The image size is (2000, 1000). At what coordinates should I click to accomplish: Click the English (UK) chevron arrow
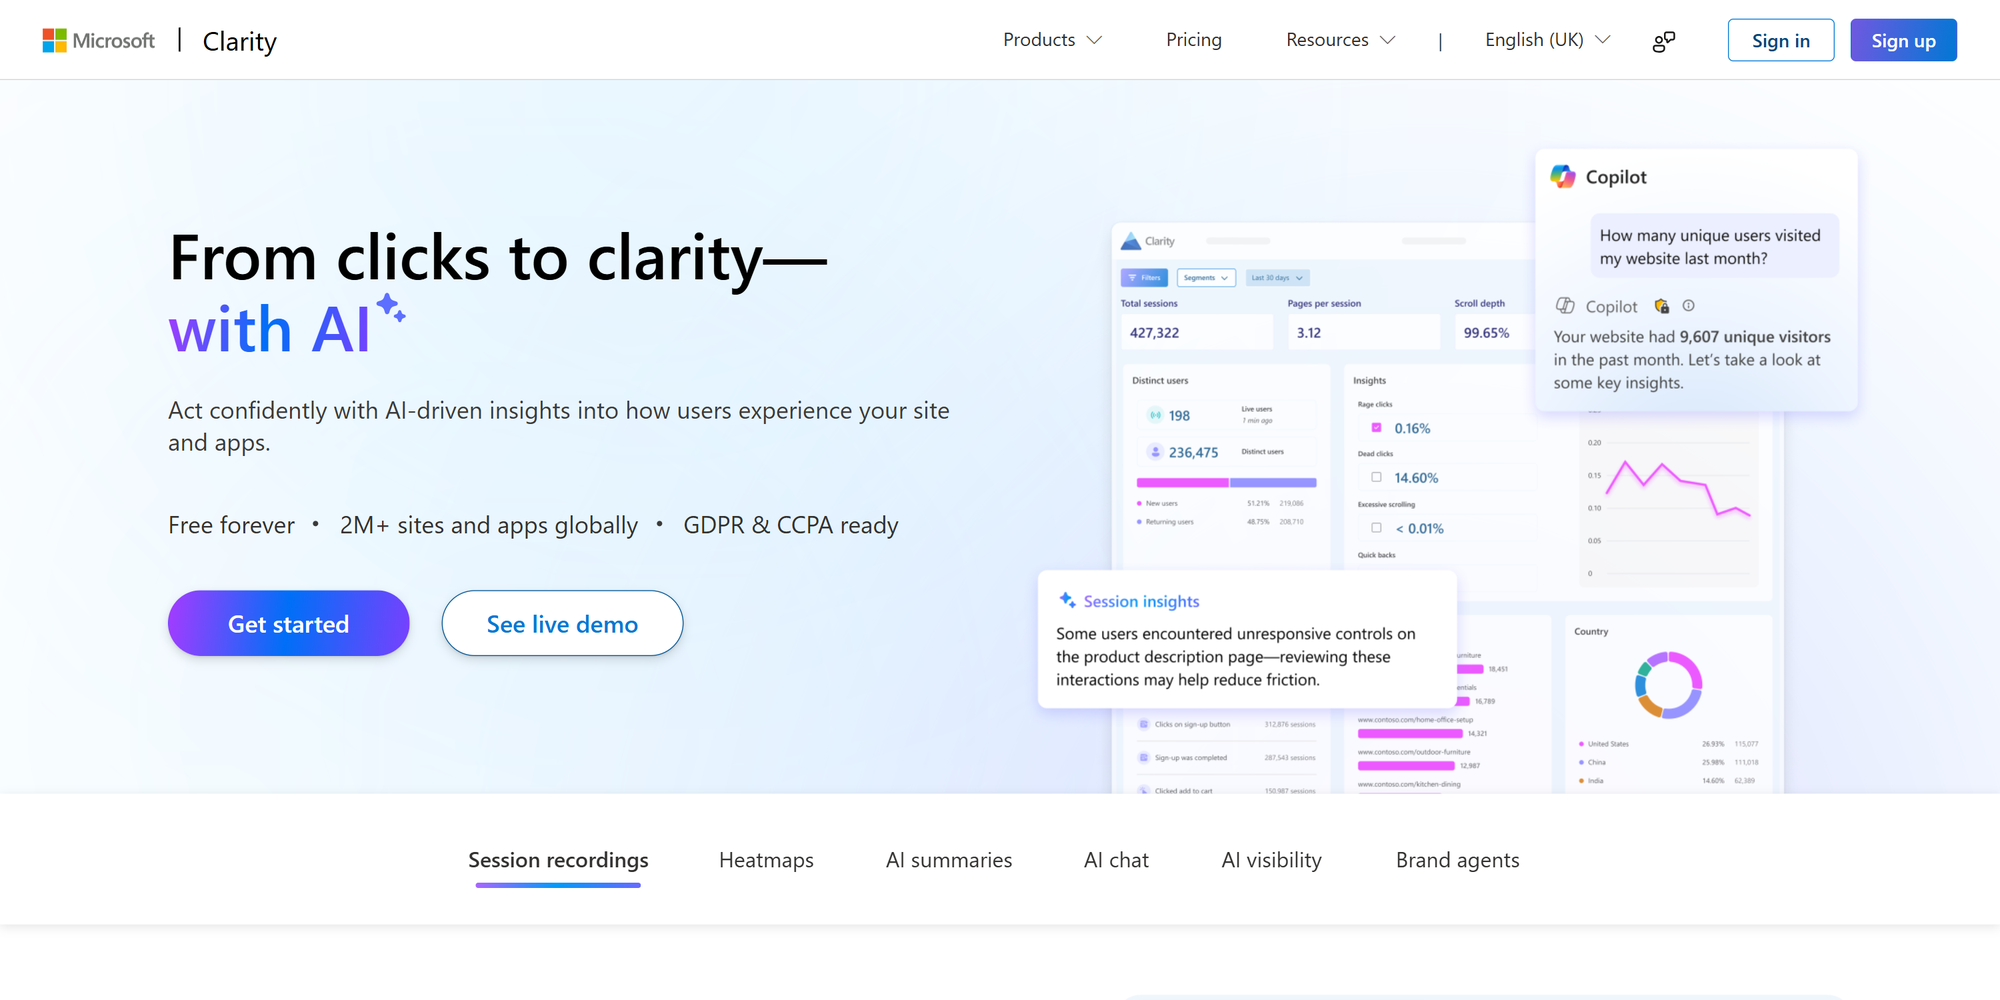coord(1602,40)
